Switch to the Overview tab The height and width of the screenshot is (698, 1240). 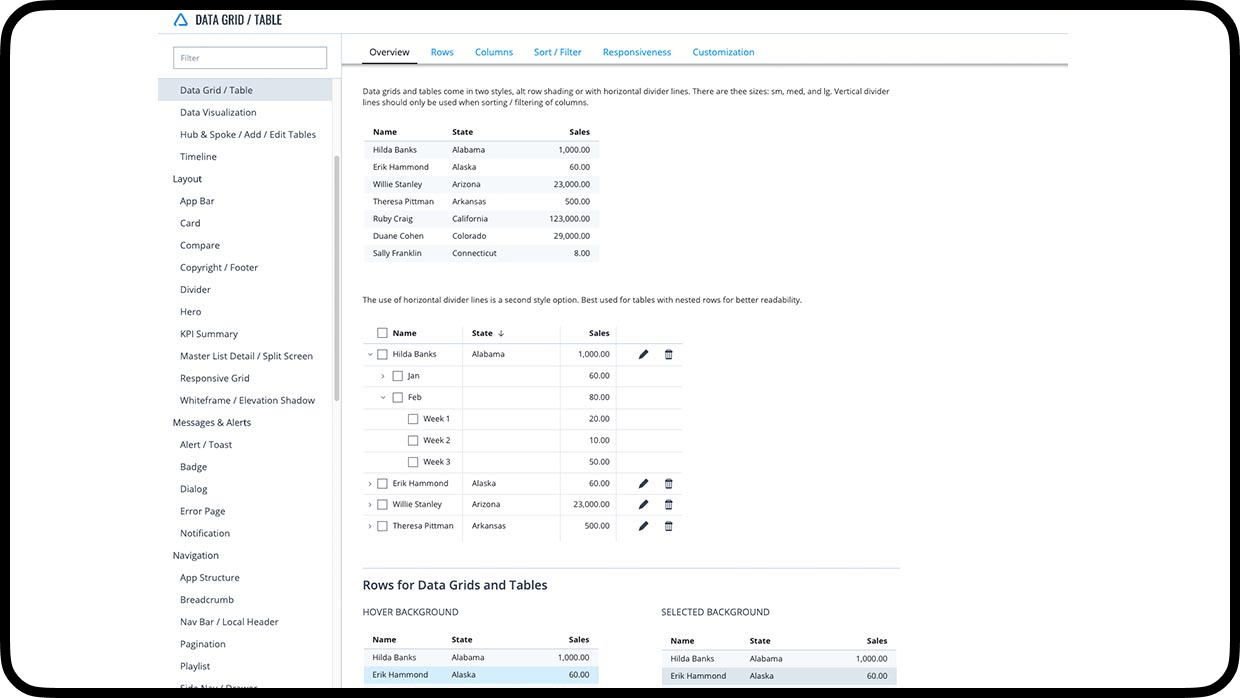389,52
